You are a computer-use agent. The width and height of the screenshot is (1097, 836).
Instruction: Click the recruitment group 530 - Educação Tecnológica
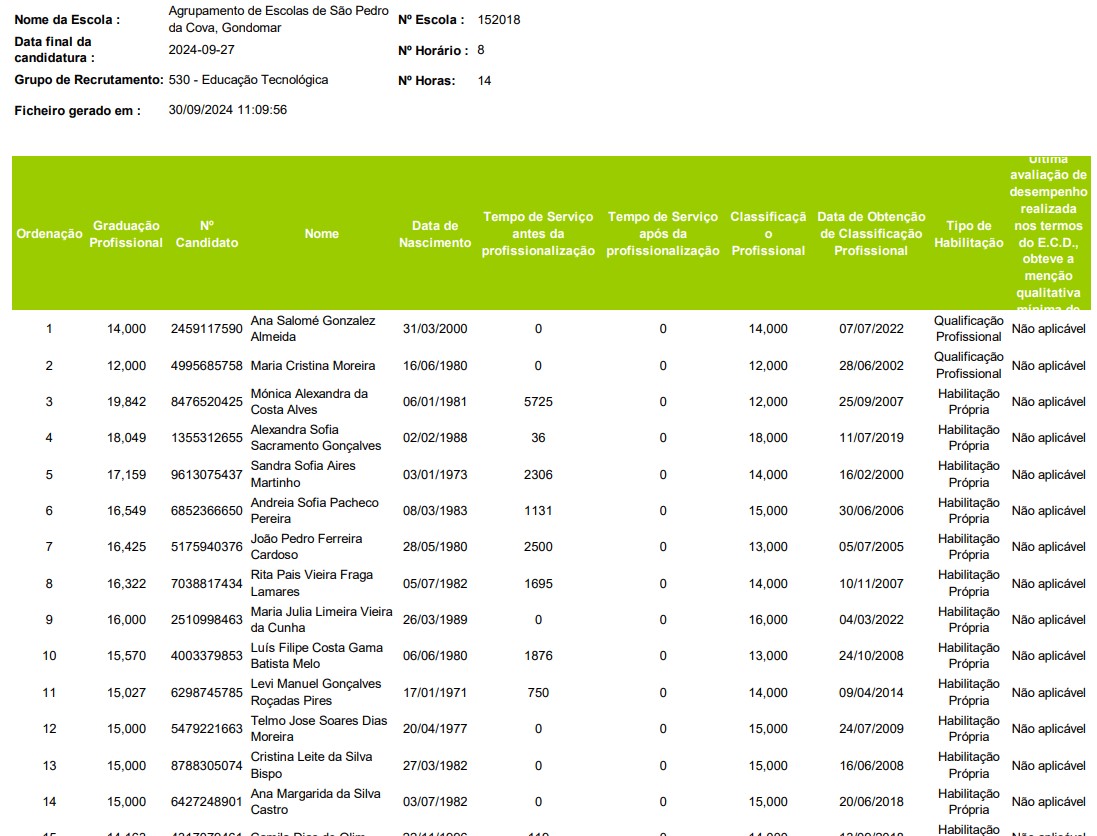coord(248,80)
